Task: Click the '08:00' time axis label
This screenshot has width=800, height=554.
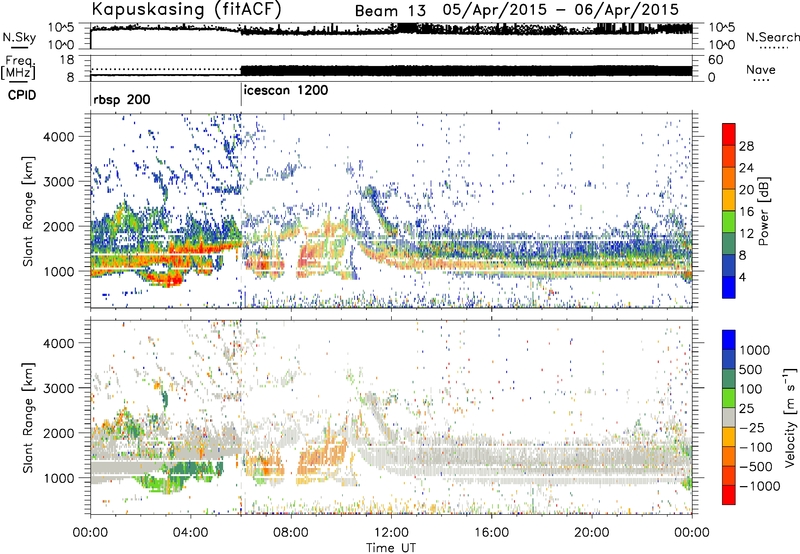Action: (290, 533)
